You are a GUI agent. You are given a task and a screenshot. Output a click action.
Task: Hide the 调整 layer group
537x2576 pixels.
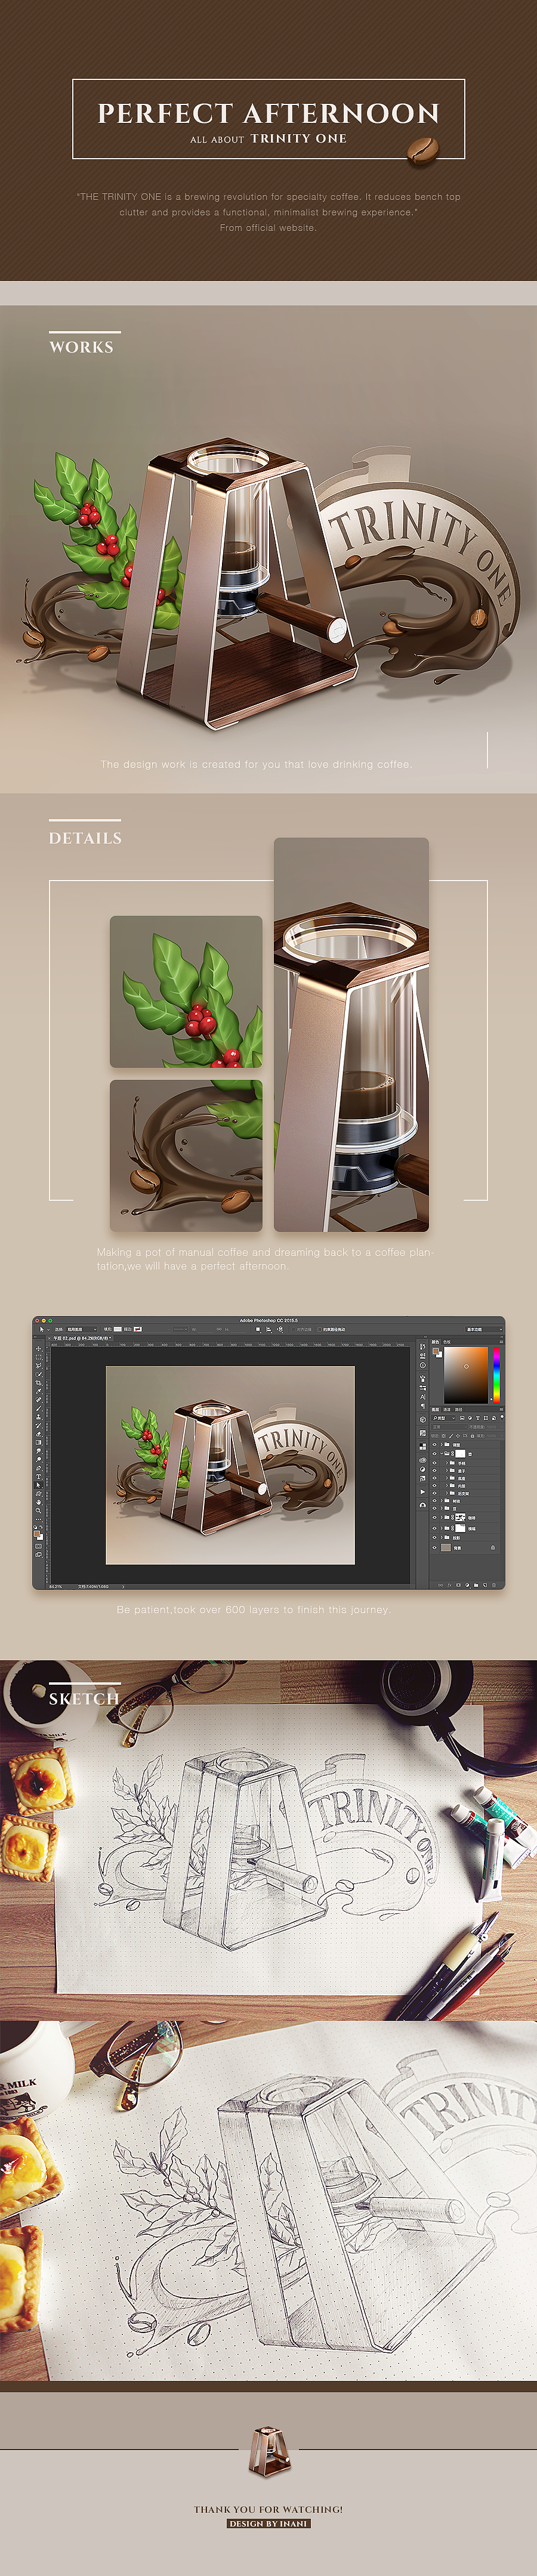tap(435, 1445)
